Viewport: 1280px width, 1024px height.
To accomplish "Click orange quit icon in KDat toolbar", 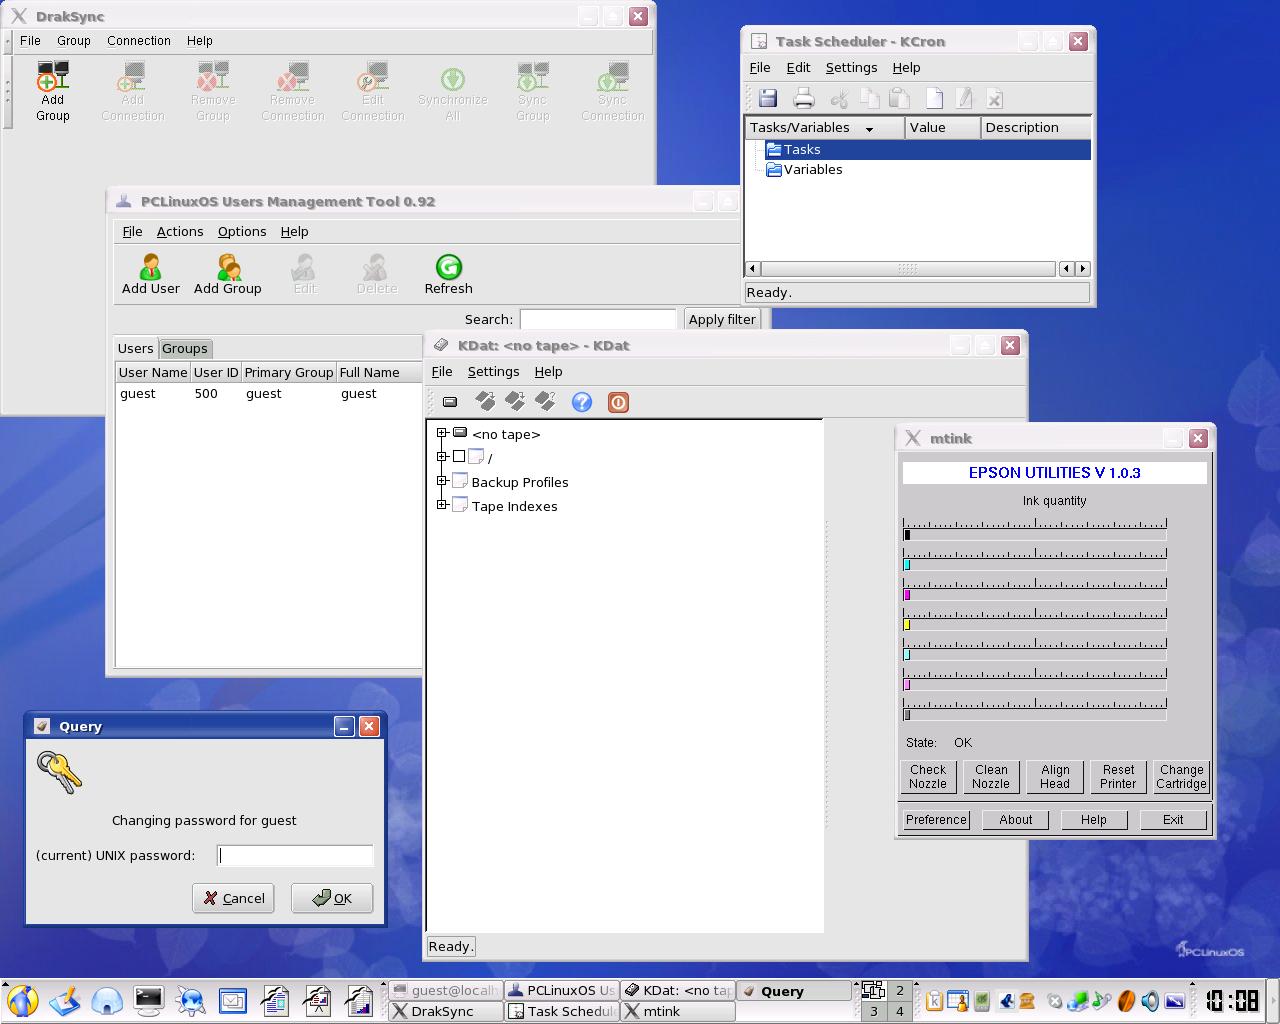I will pyautogui.click(x=619, y=402).
